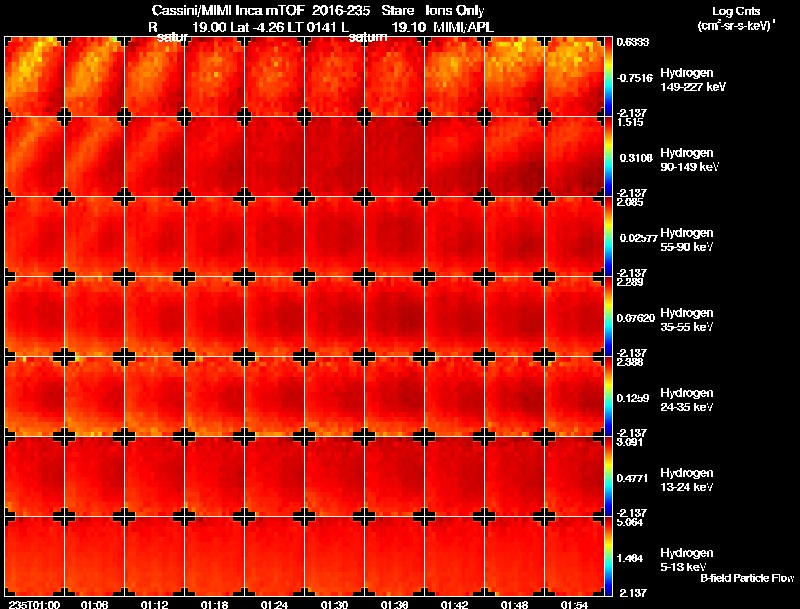800x609 pixels.
Task: Click the 01:18 time label
Action: (x=214, y=605)
